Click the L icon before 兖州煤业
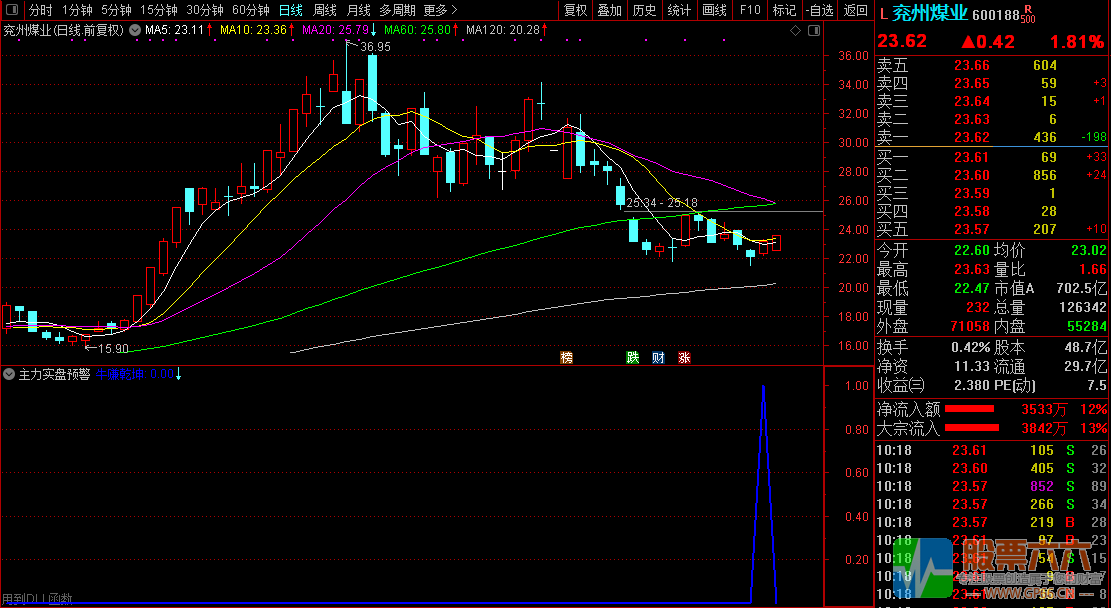The width and height of the screenshot is (1111, 608). click(883, 14)
